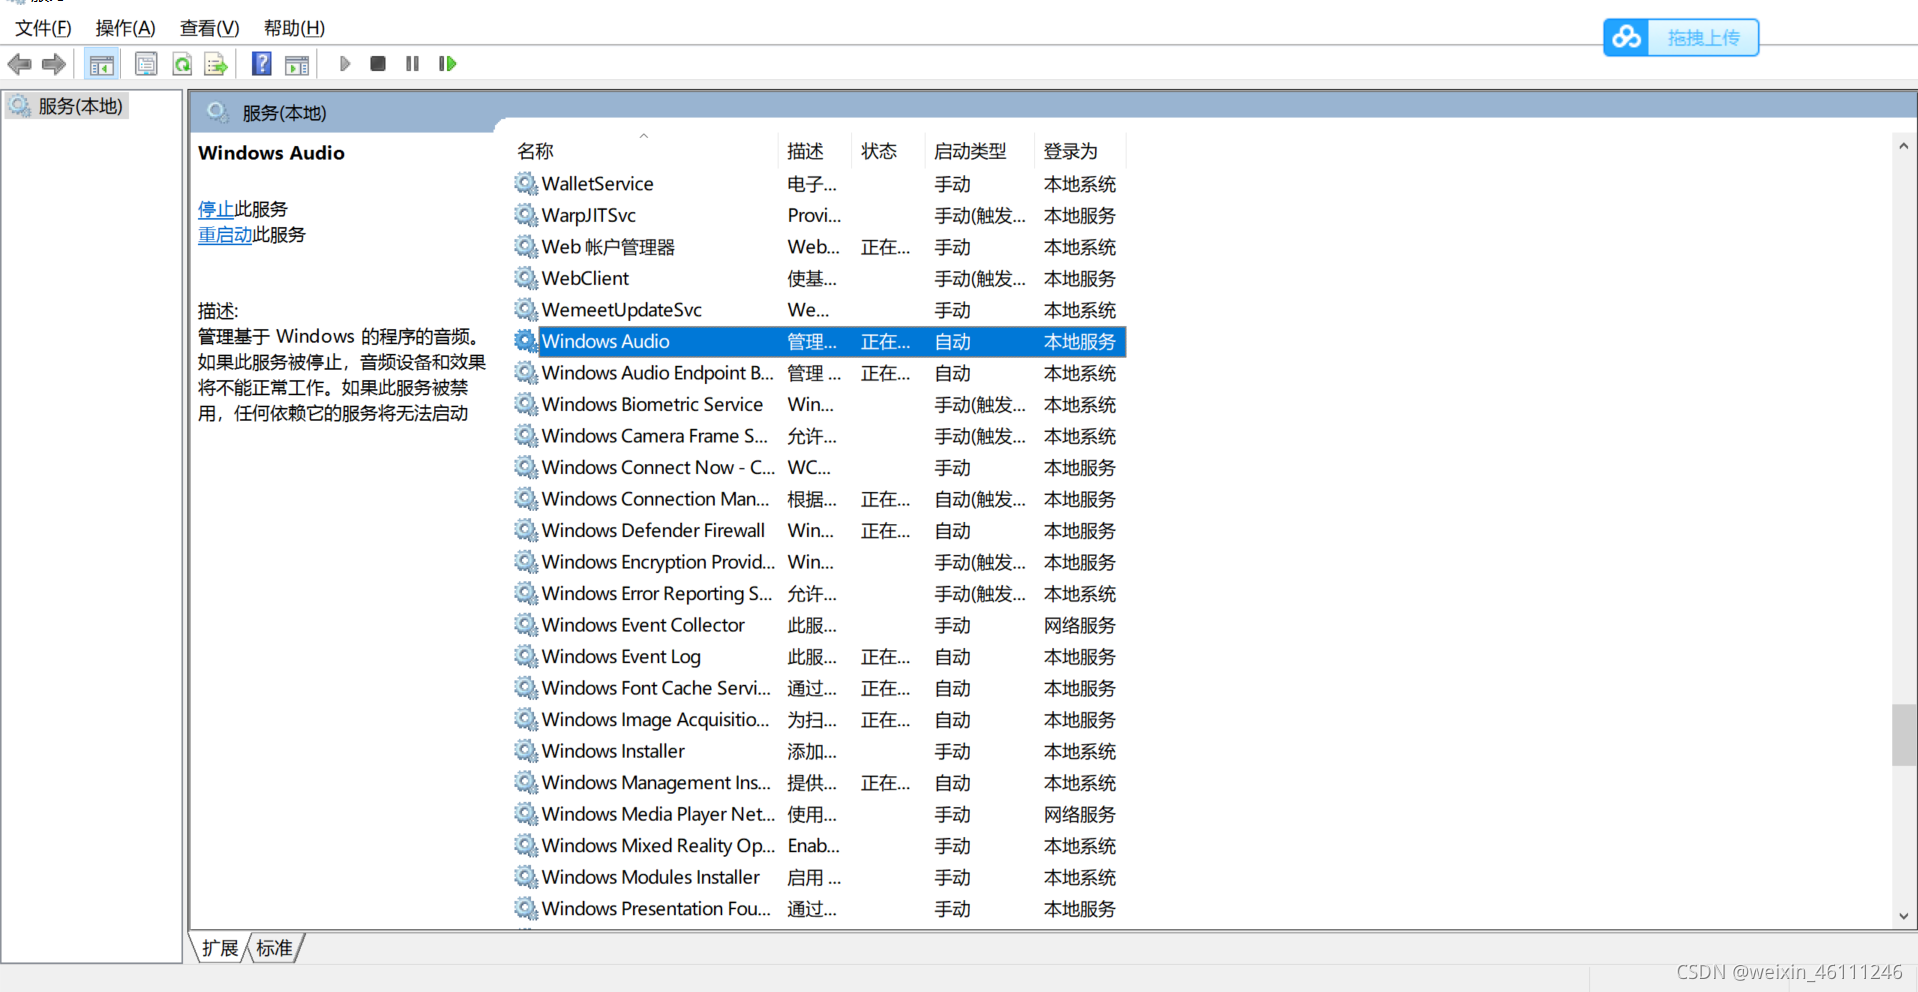Click 服务(本地) panel header icon

pos(217,113)
